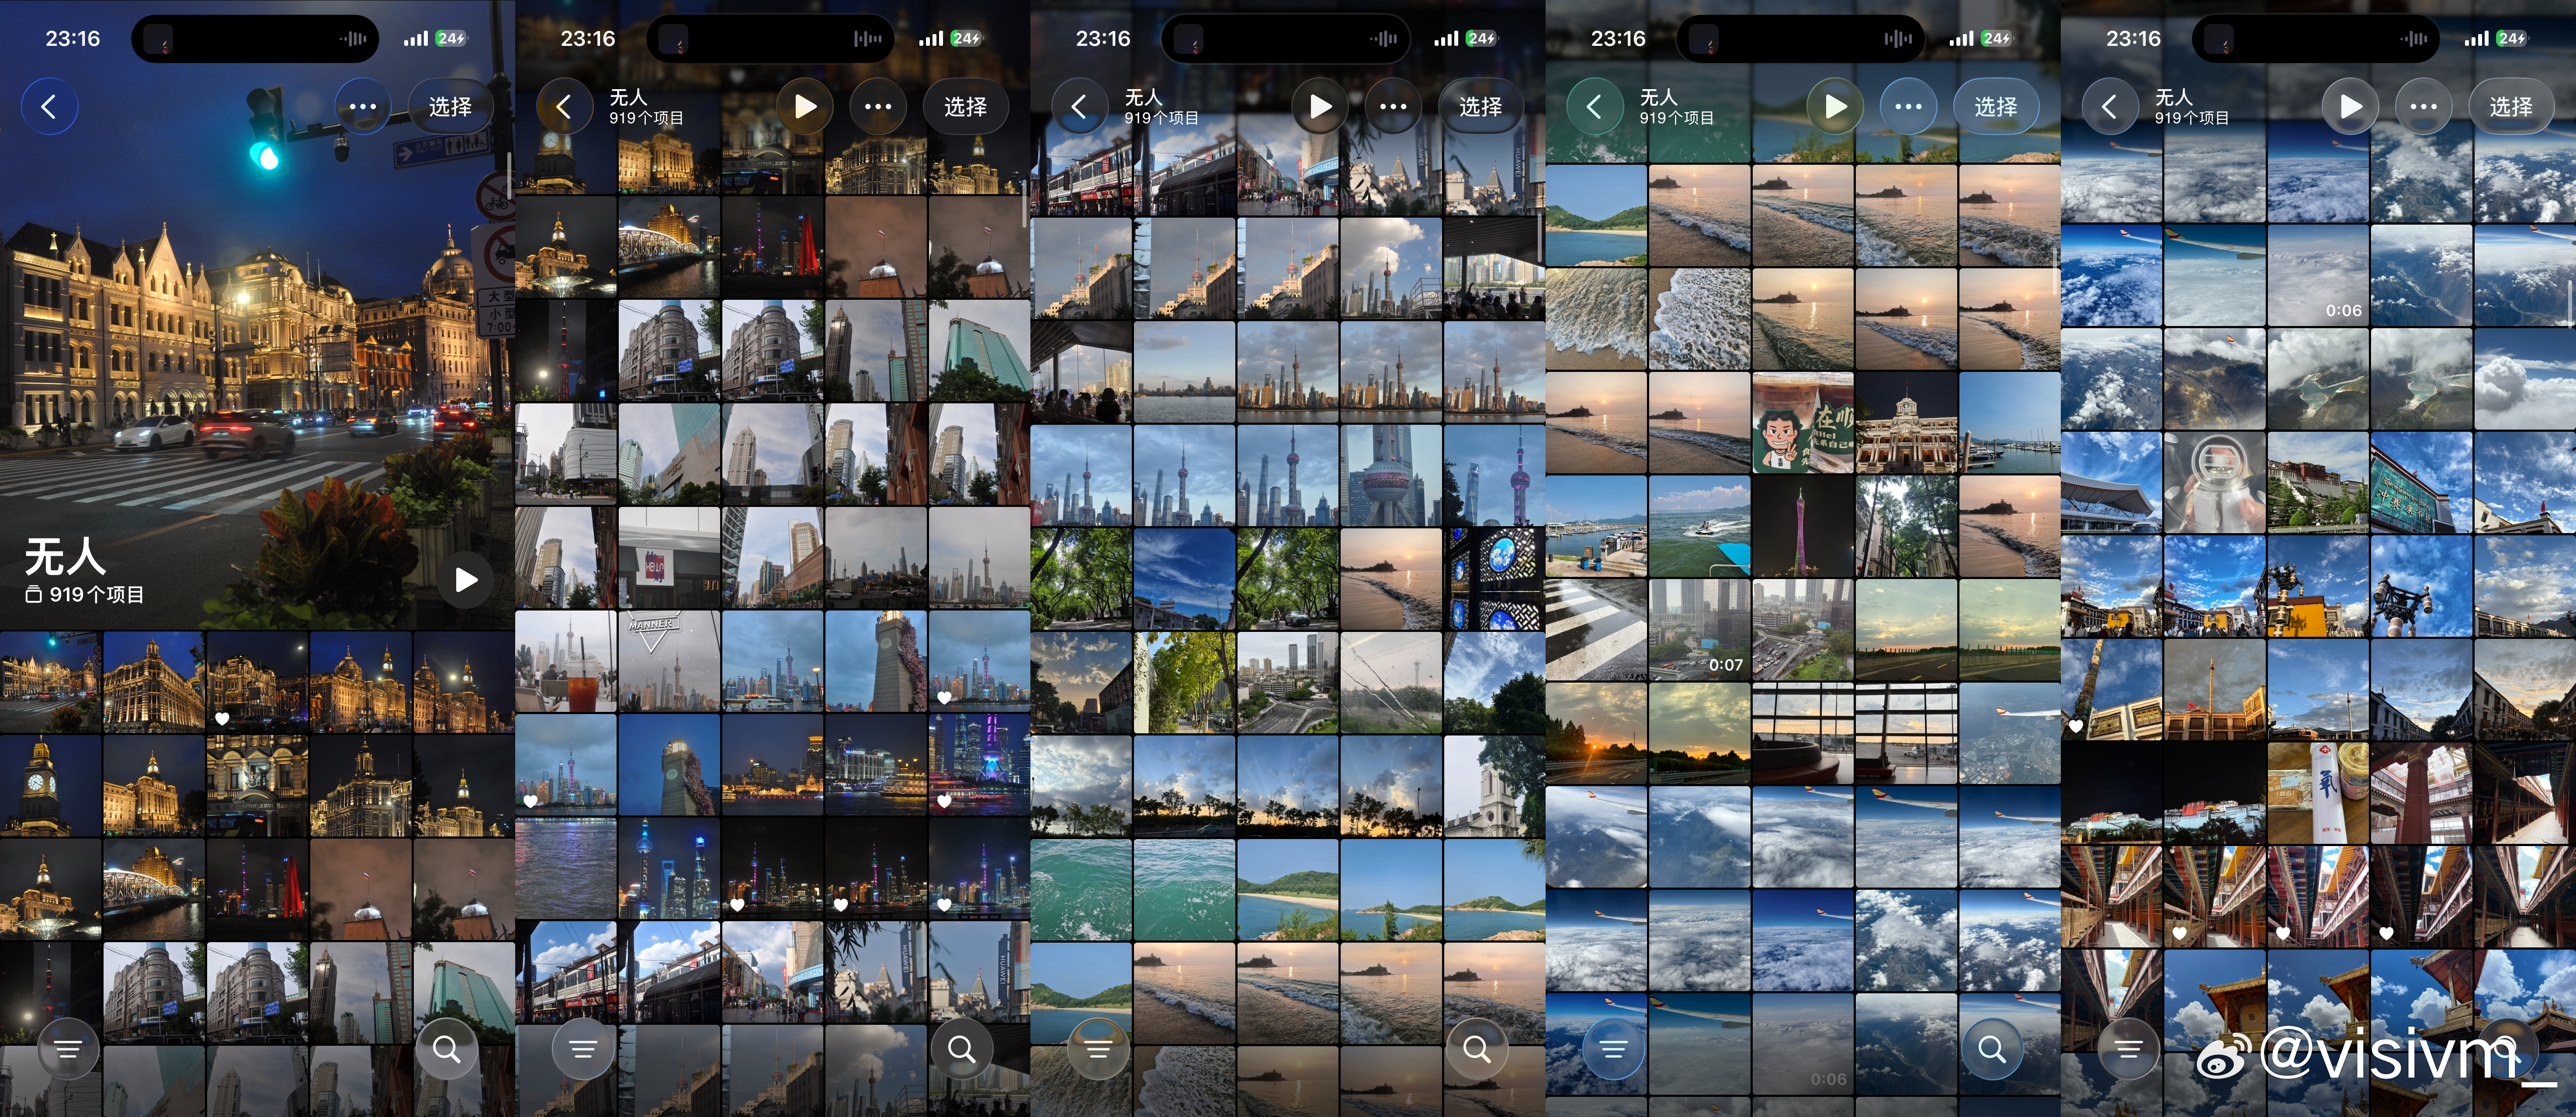2576x1117 pixels.
Task: Tap the 919个项目 subtitle in the fifth screenshot header
Action: click(2191, 118)
